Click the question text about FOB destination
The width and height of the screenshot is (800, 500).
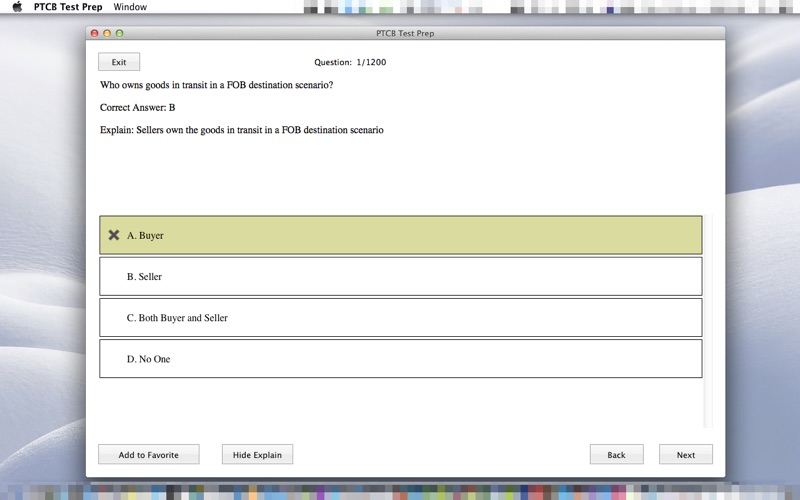coord(216,85)
